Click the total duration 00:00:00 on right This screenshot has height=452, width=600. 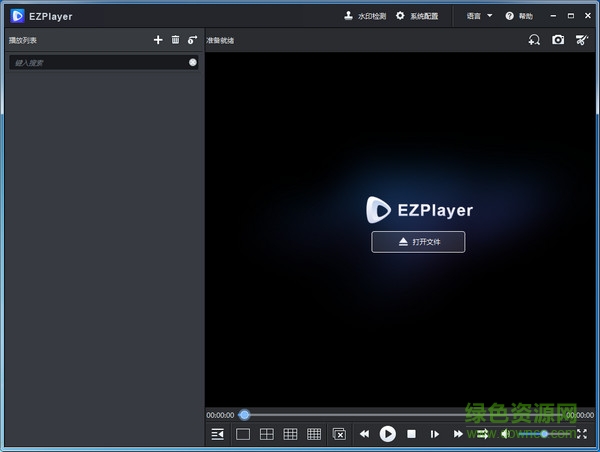[x=580, y=415]
